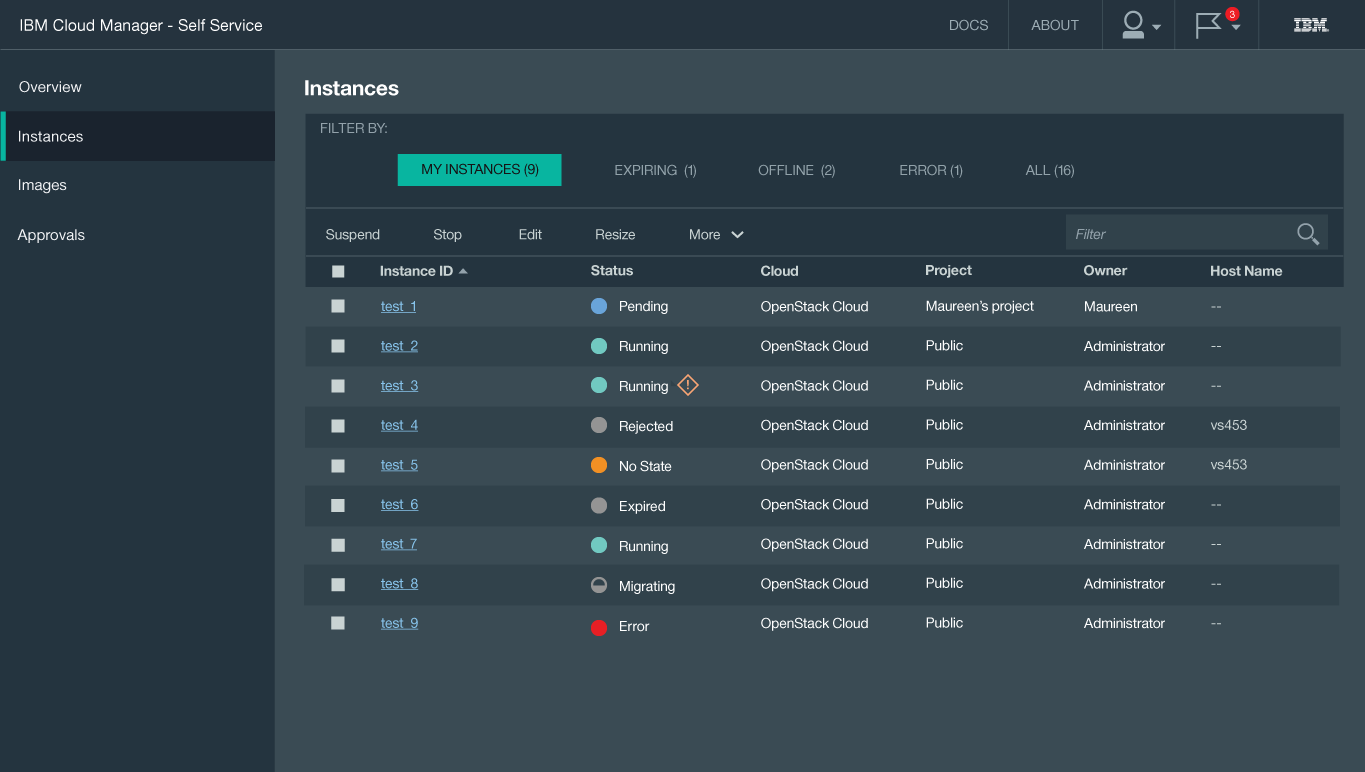Click the blue Pending status dot
The width and height of the screenshot is (1365, 772).
pyautogui.click(x=599, y=306)
